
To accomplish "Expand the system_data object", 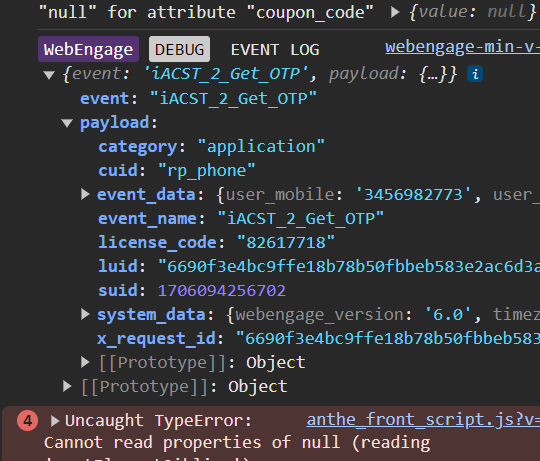I will (85, 314).
